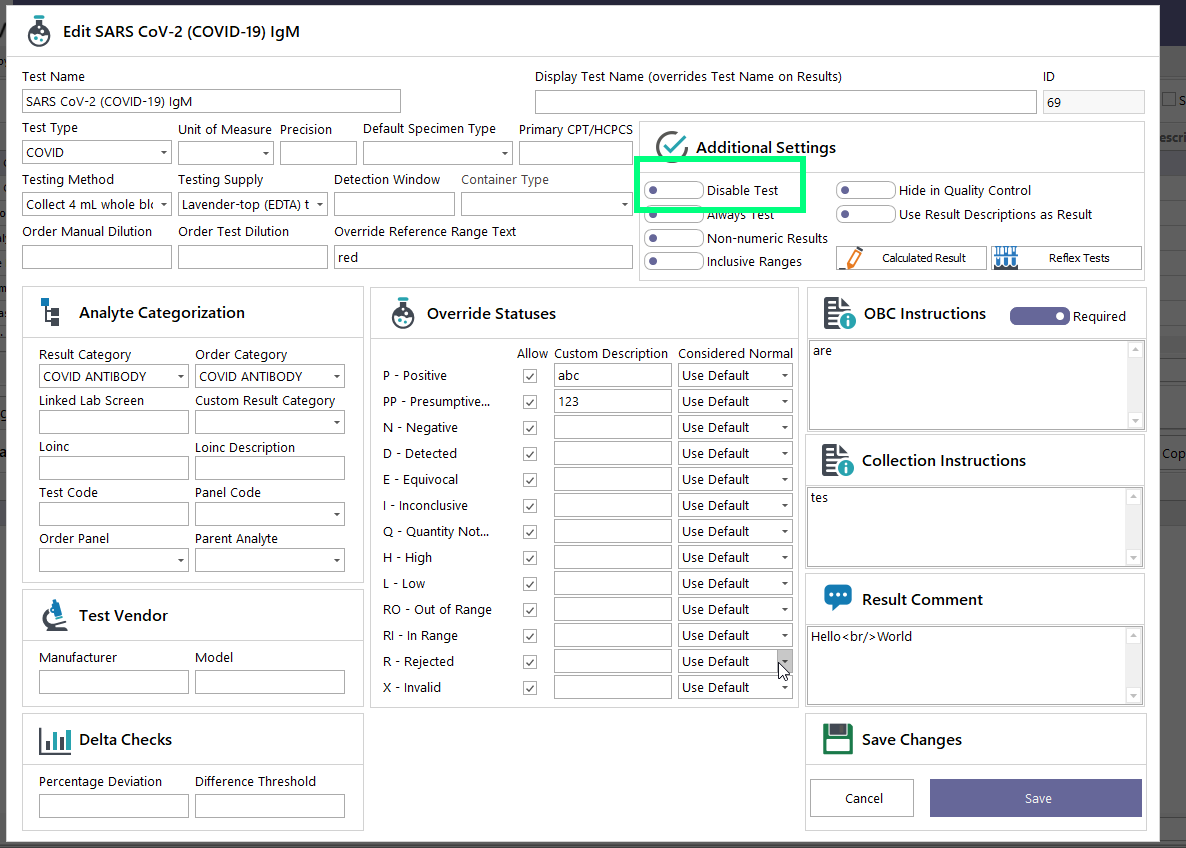Turn off OBC Instructions Required switch
1186x848 pixels.
[x=1039, y=316]
